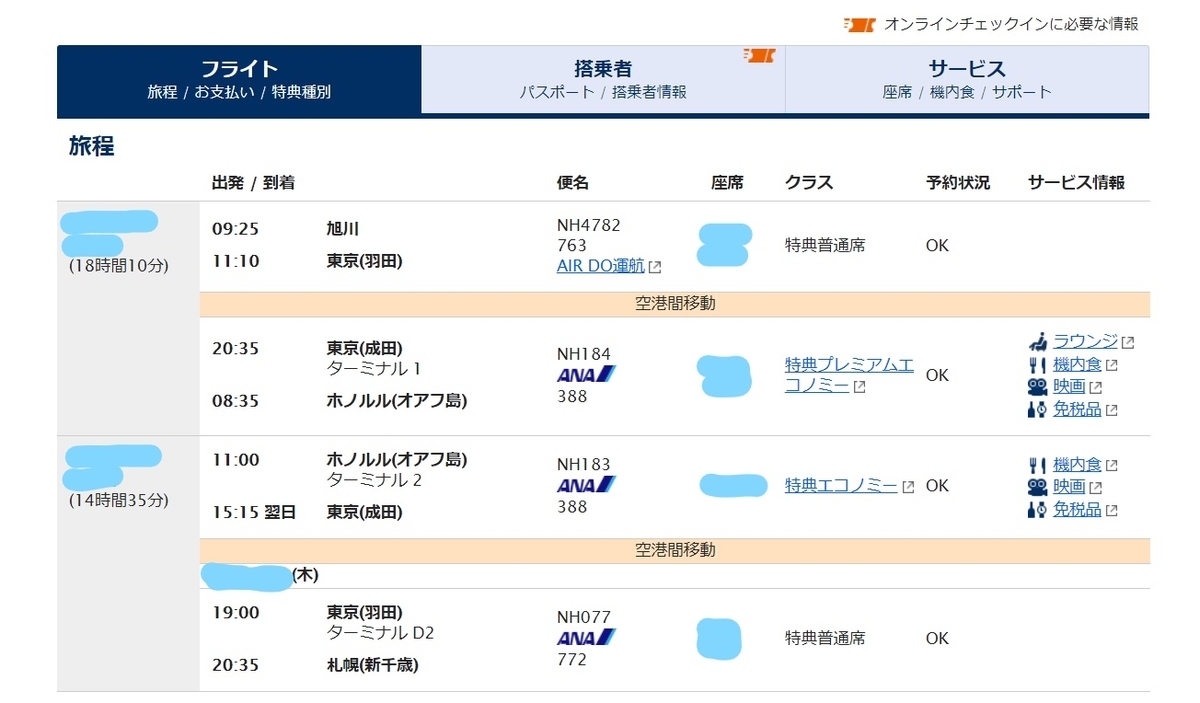The width and height of the screenshot is (1200, 703).
Task: Click online check-in icon in top legend
Action: [x=860, y=24]
